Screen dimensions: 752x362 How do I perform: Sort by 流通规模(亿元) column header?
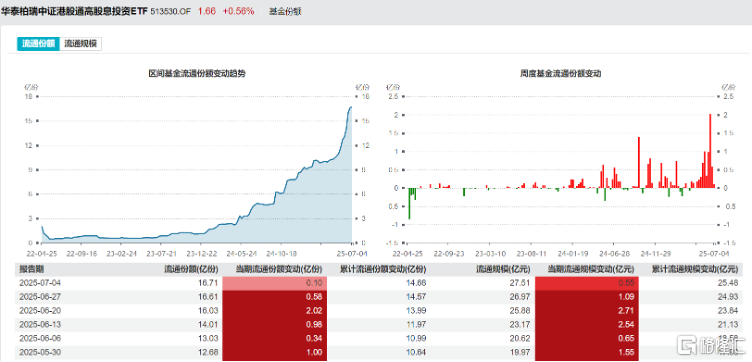tap(502, 269)
